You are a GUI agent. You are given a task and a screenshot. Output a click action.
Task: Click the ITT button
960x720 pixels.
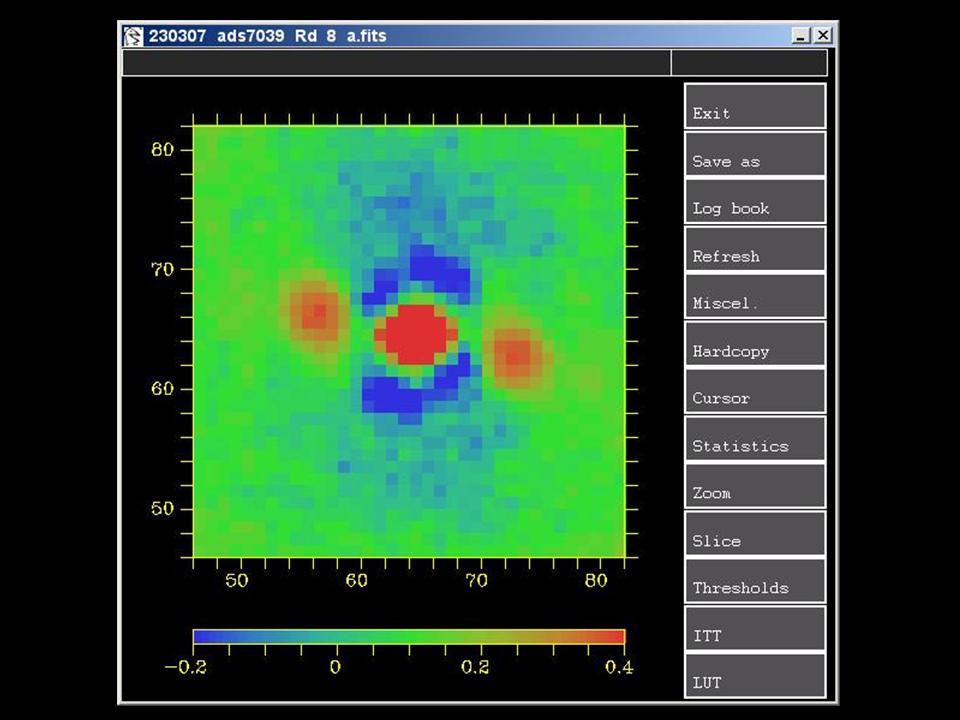(755, 629)
